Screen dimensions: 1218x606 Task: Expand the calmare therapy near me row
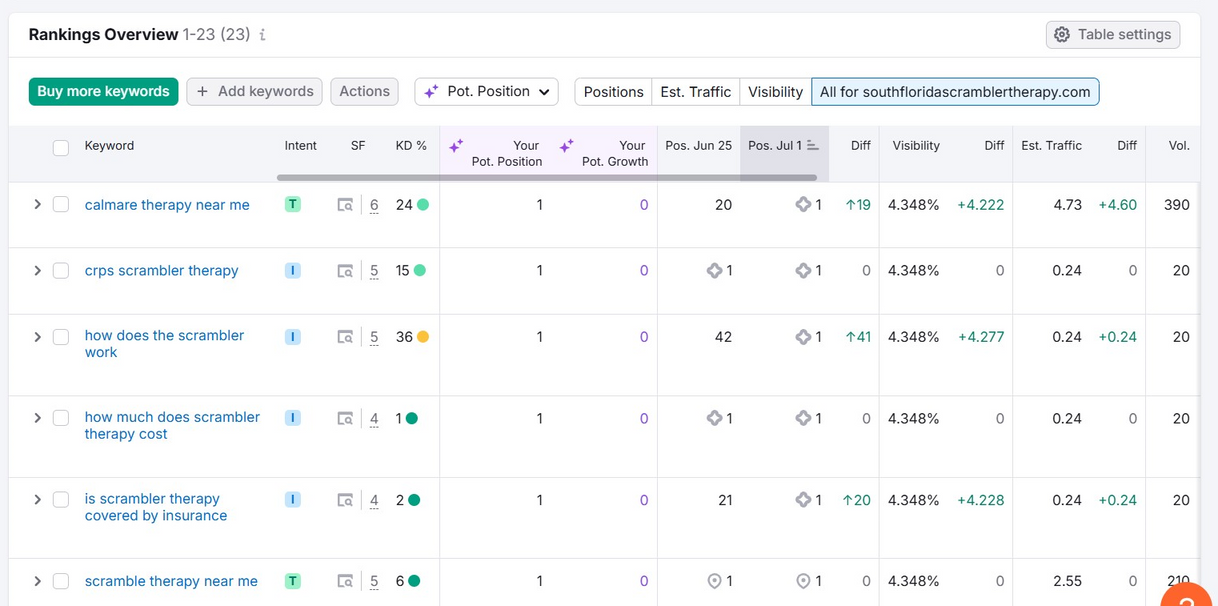point(37,204)
